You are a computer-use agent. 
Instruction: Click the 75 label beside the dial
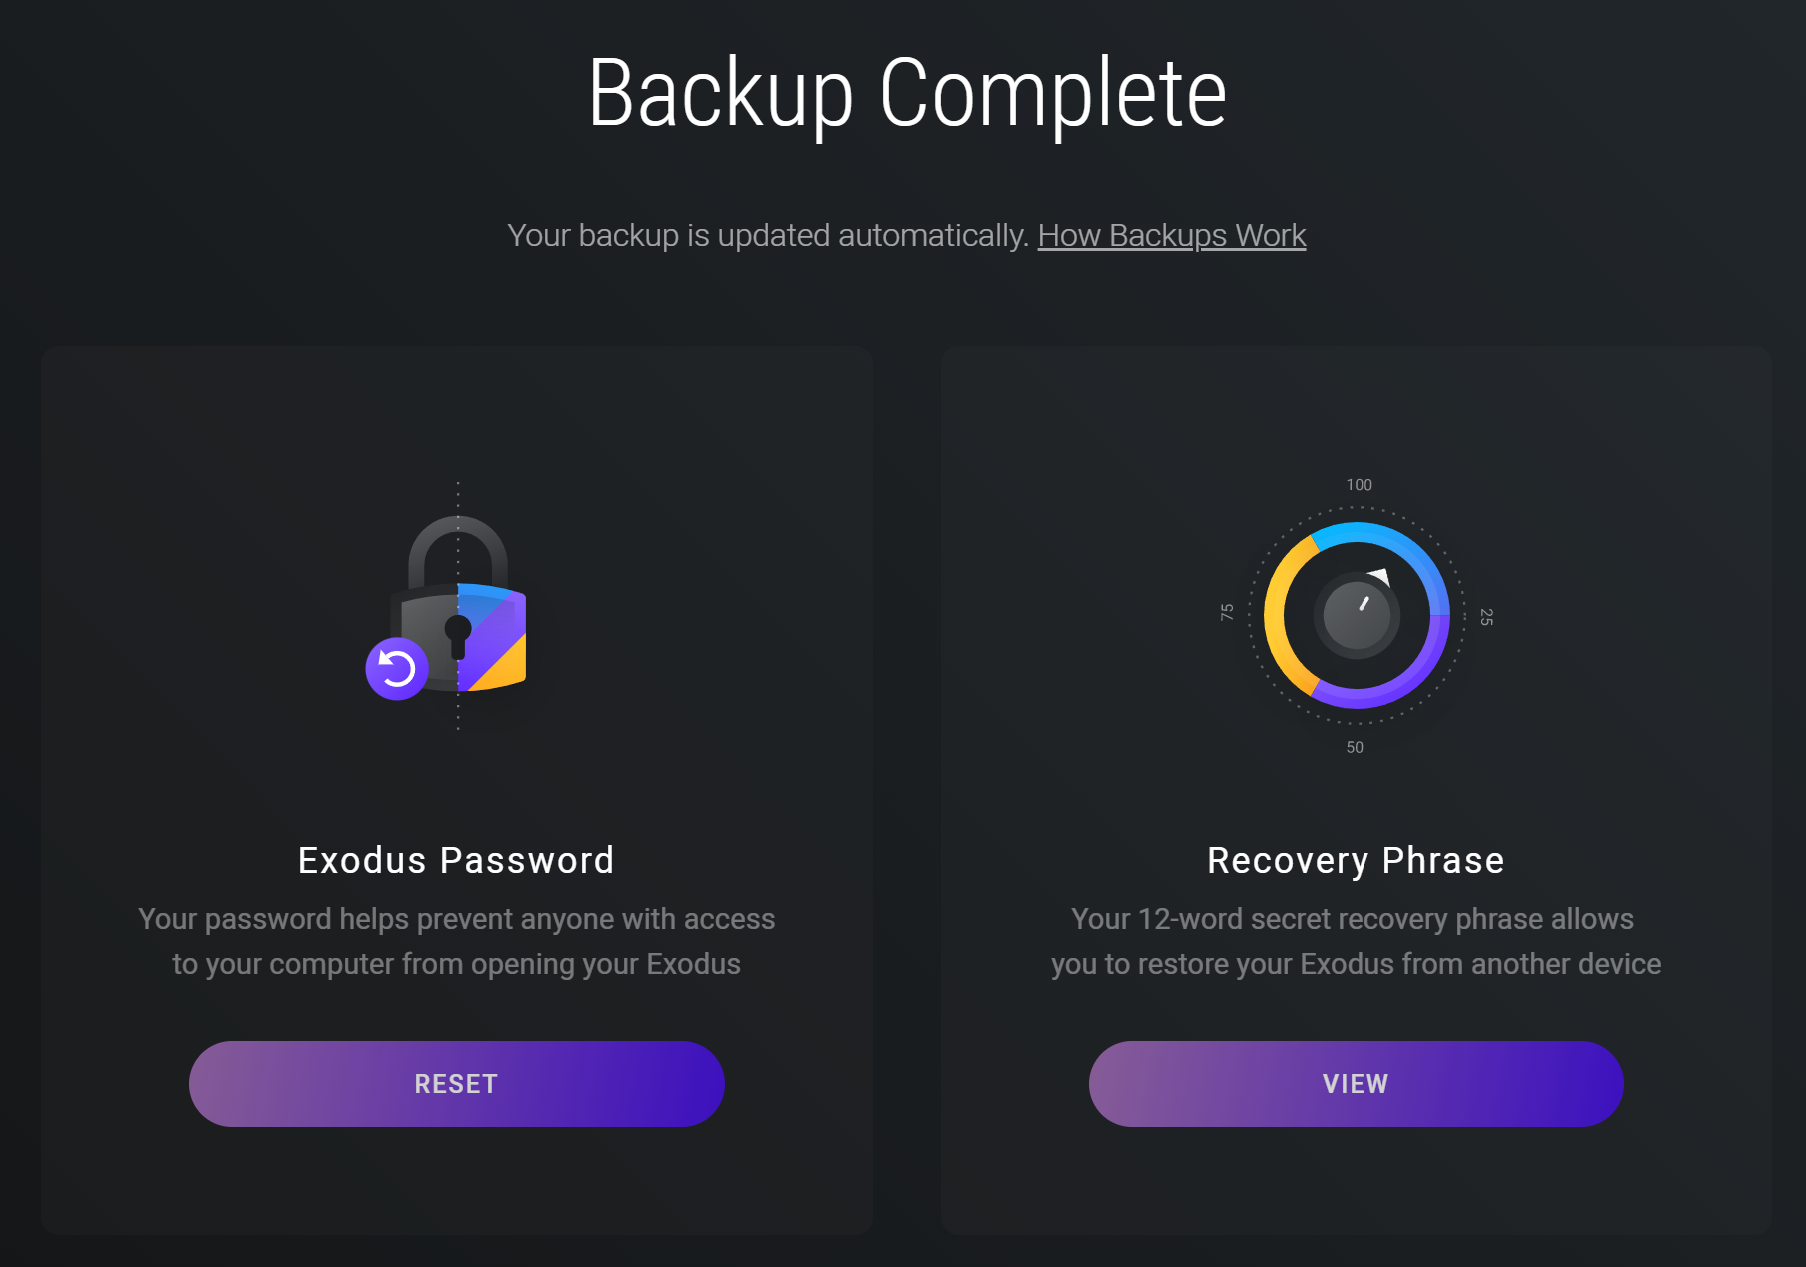[x=1227, y=612]
